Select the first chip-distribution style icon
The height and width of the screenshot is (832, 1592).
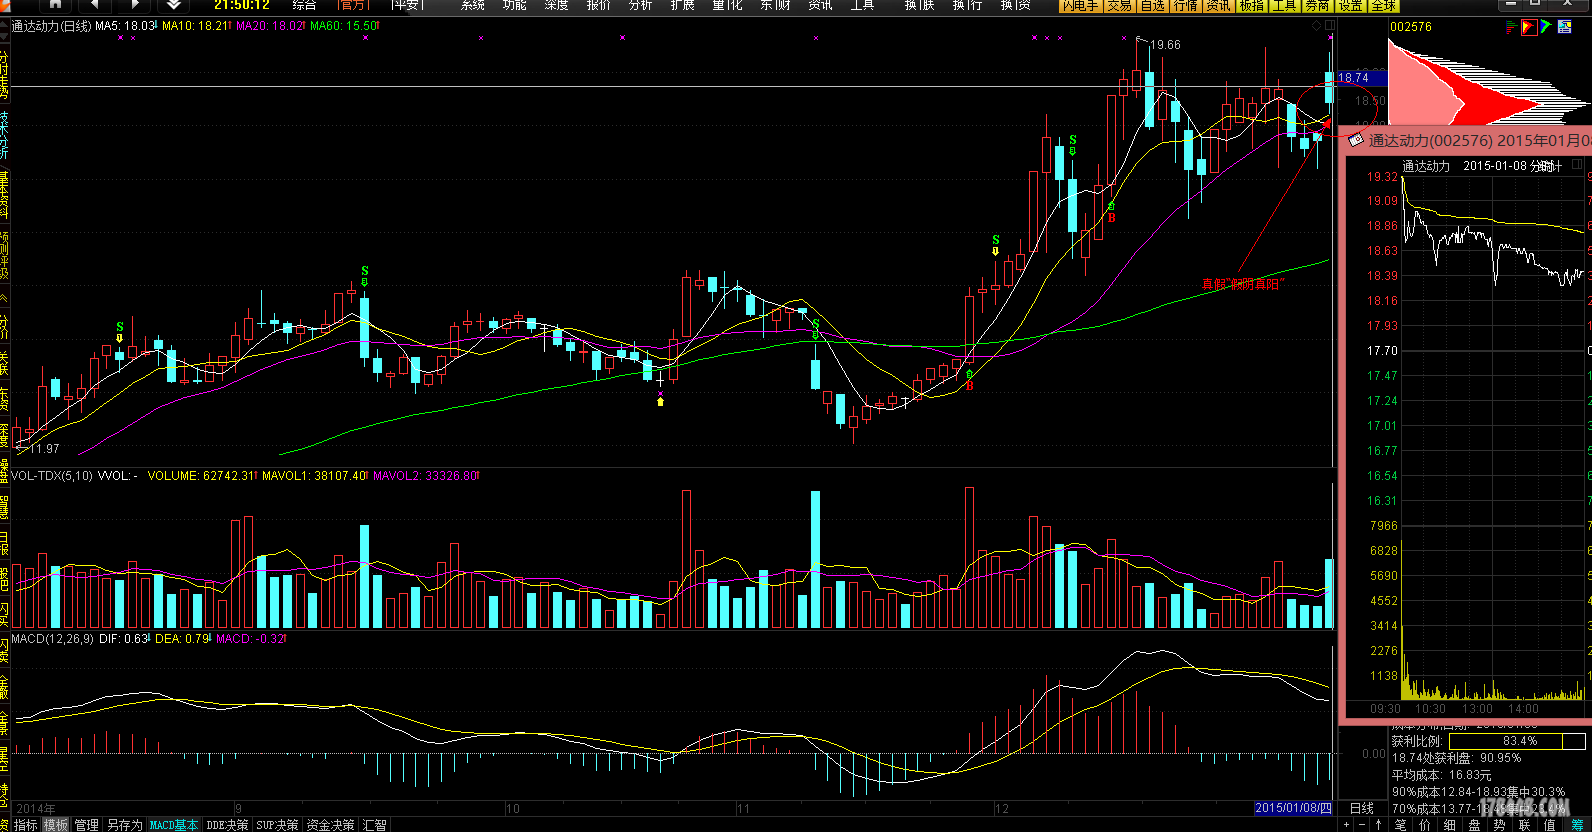pyautogui.click(x=1512, y=27)
